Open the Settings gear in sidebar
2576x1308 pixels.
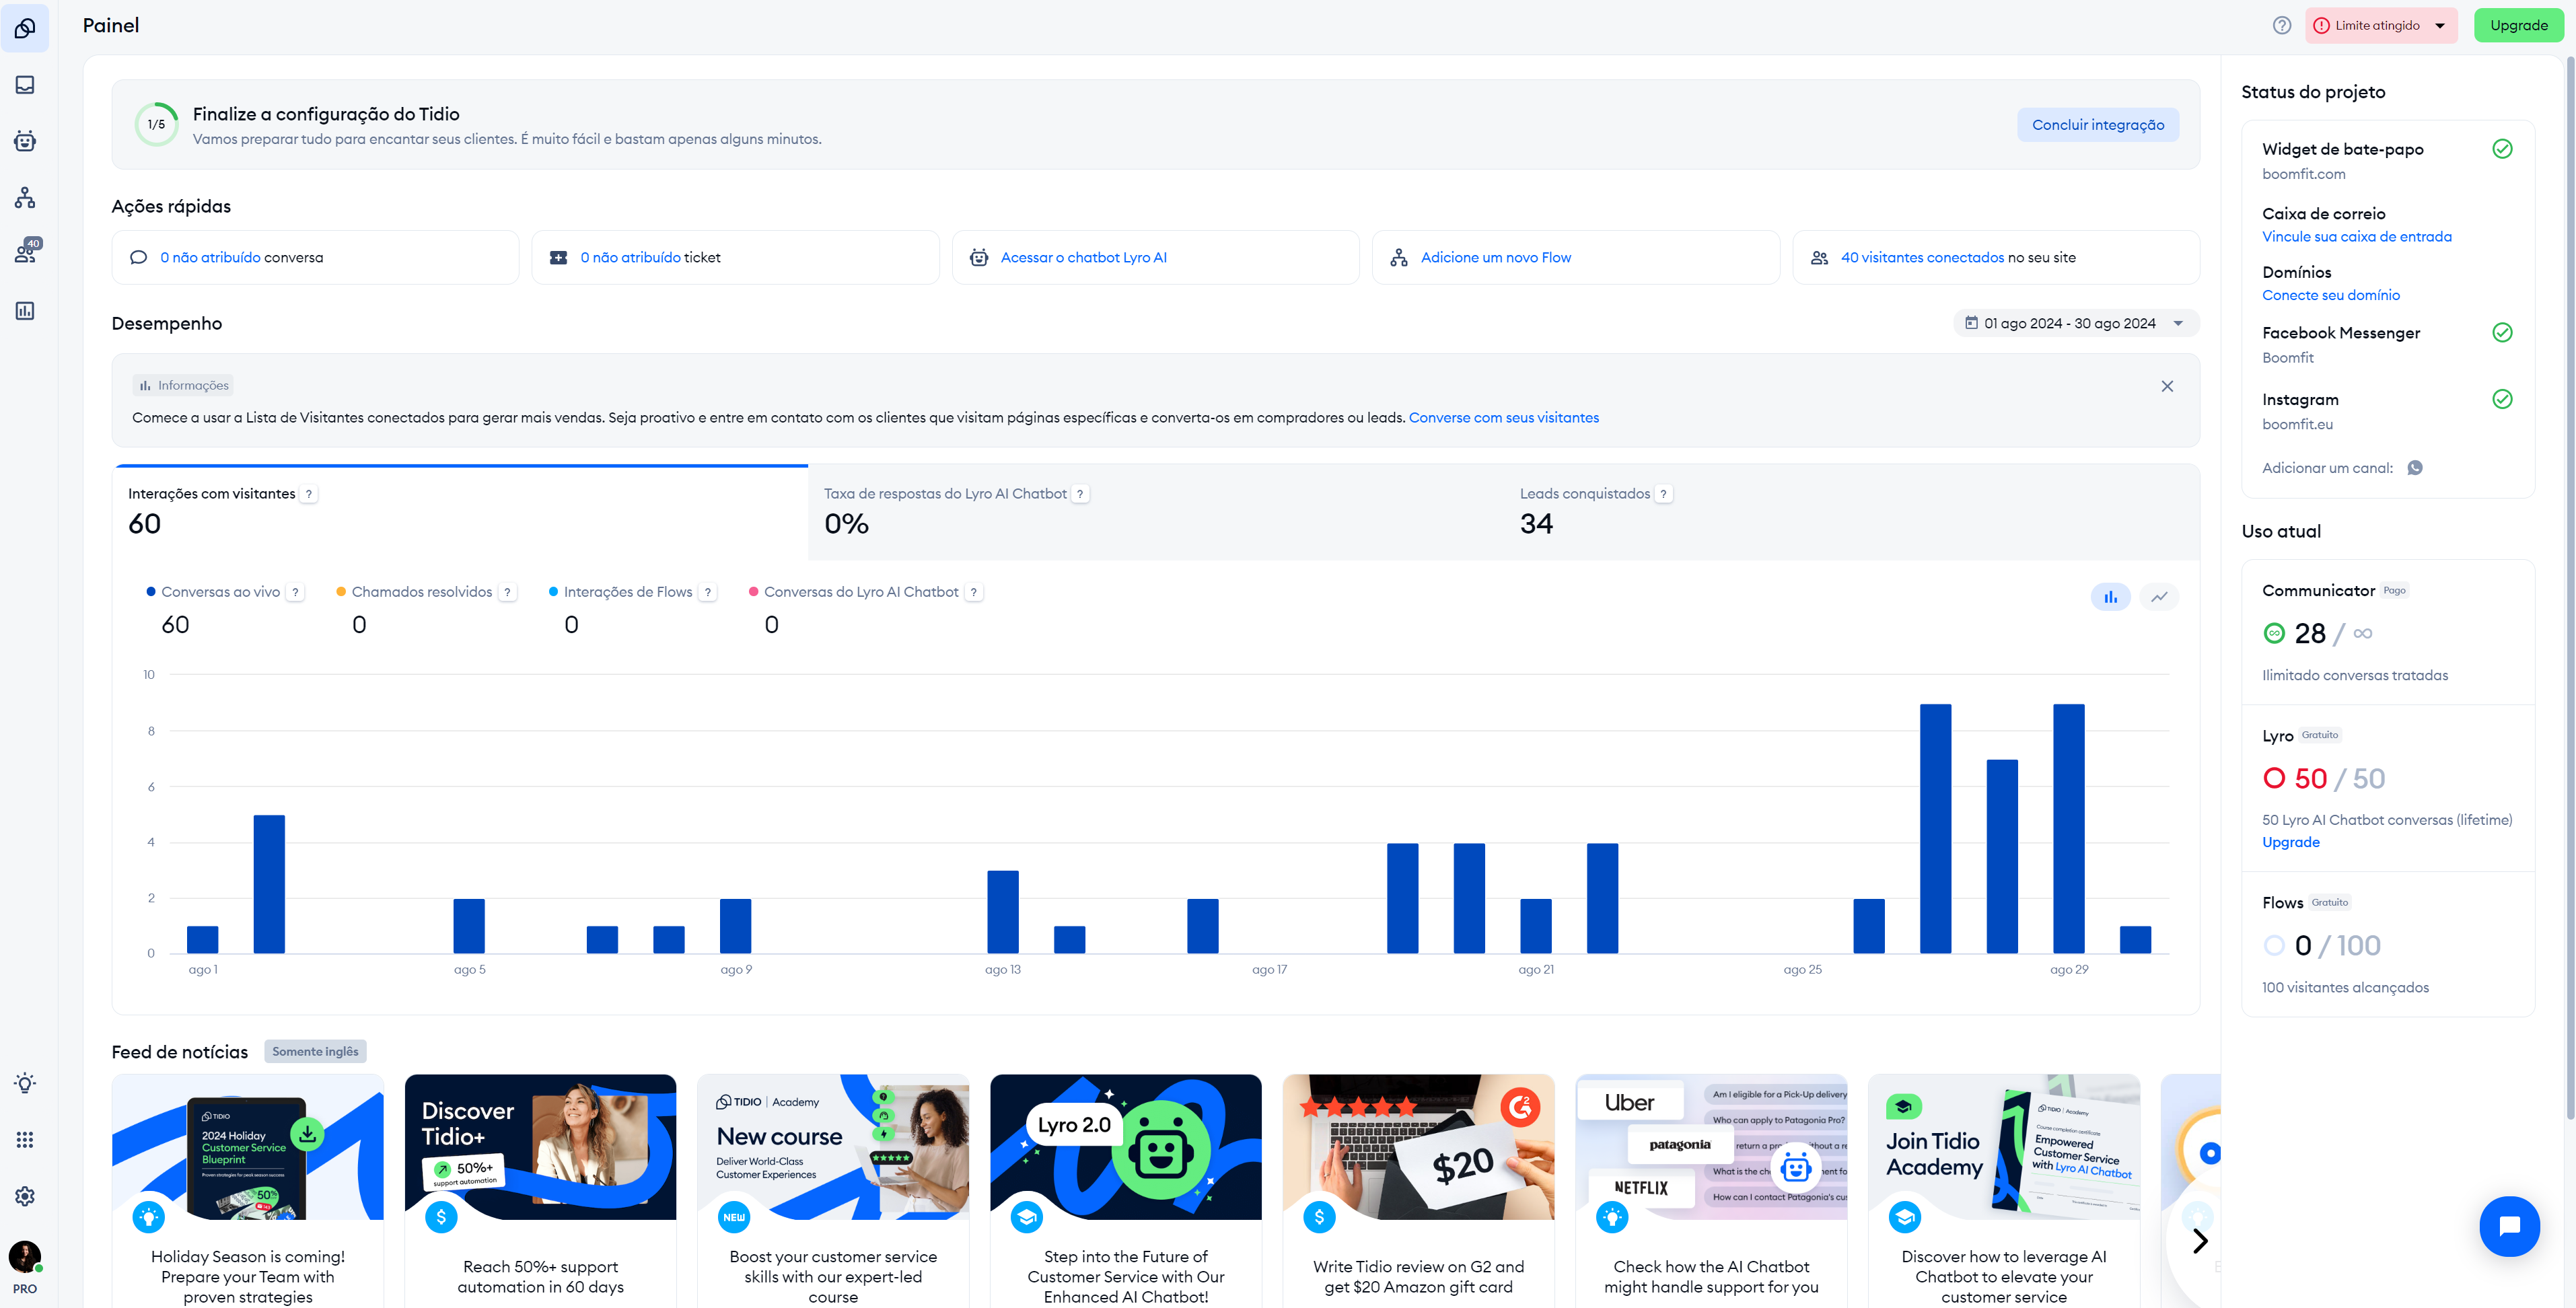tap(25, 1196)
